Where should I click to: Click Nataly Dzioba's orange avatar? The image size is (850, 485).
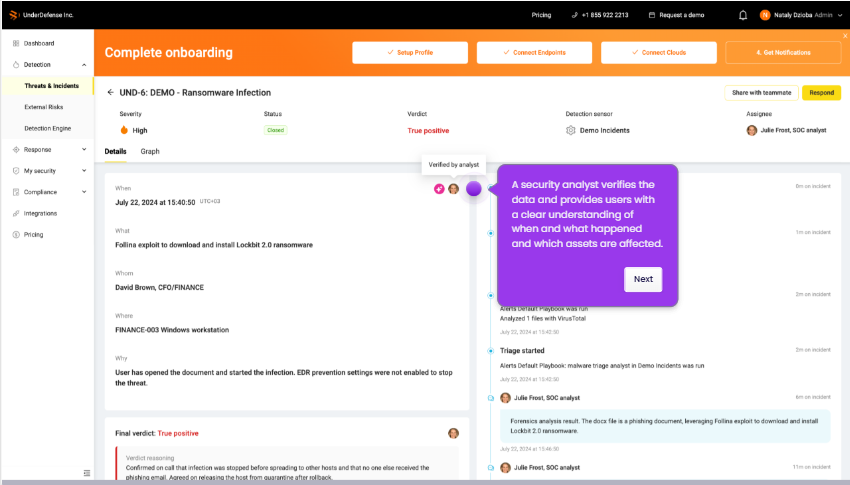coord(765,15)
